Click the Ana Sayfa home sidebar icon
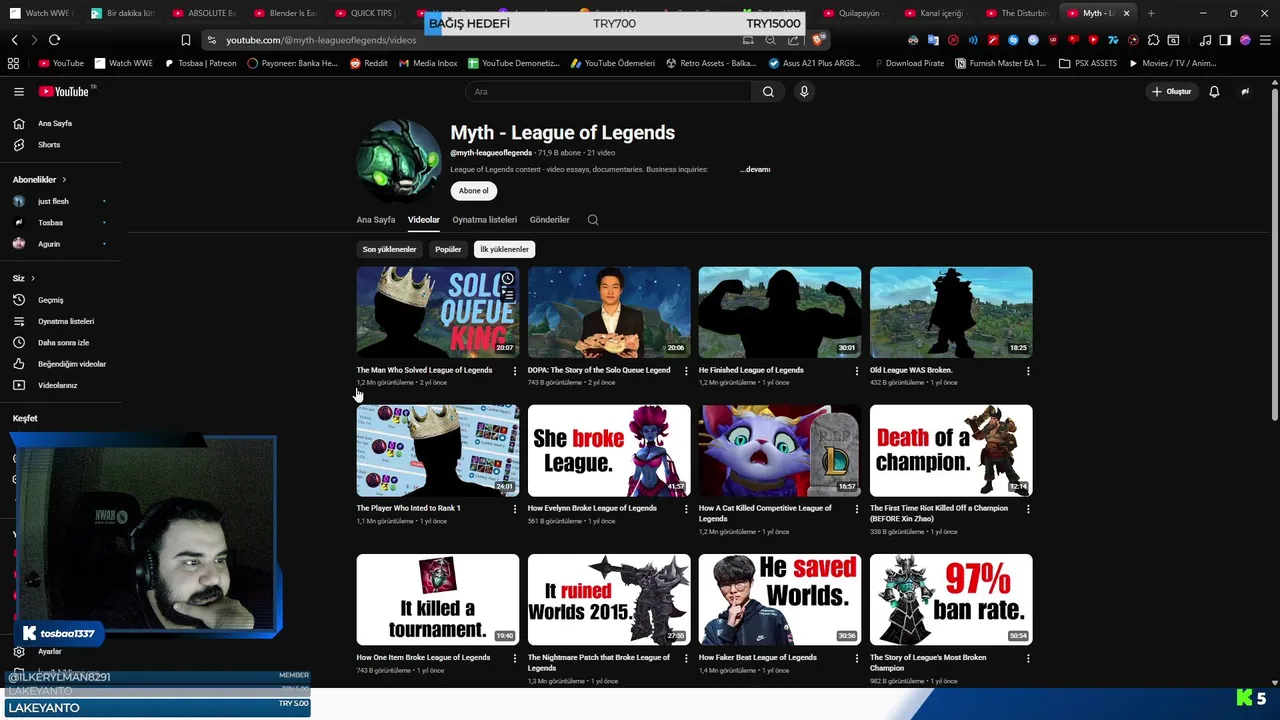 (18, 123)
